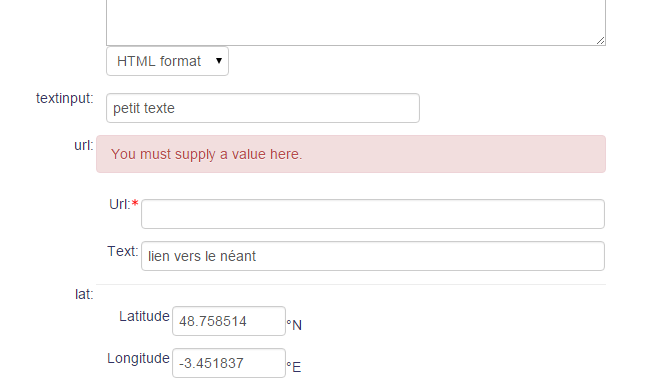
Task: Click the red required asterisk beside Url
Action: coord(135,204)
